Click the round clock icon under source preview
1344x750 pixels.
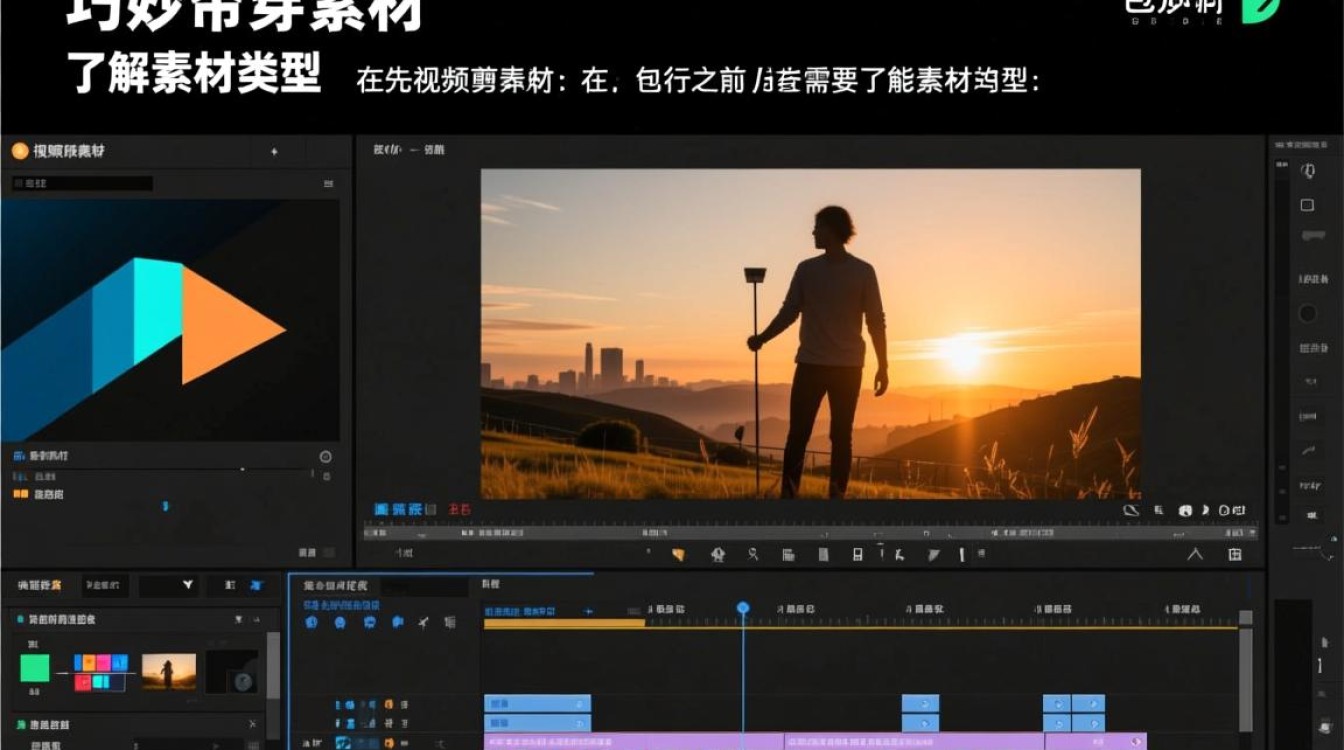click(325, 456)
